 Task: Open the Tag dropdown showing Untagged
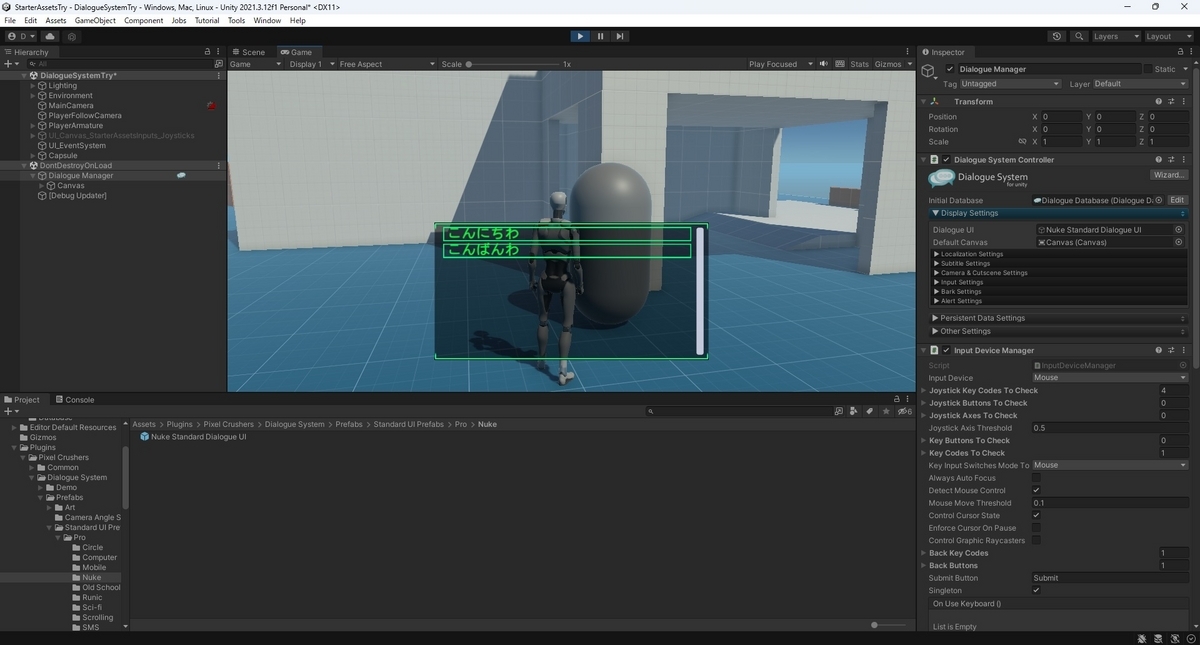click(1010, 84)
